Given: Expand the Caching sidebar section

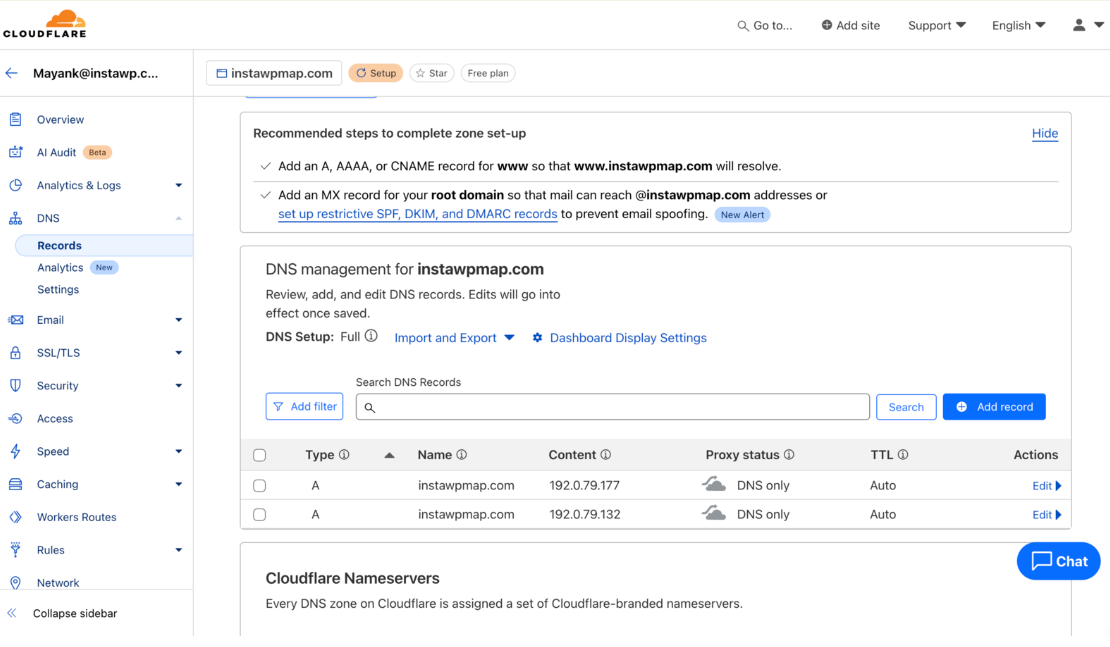Looking at the screenshot, I should 178,484.
